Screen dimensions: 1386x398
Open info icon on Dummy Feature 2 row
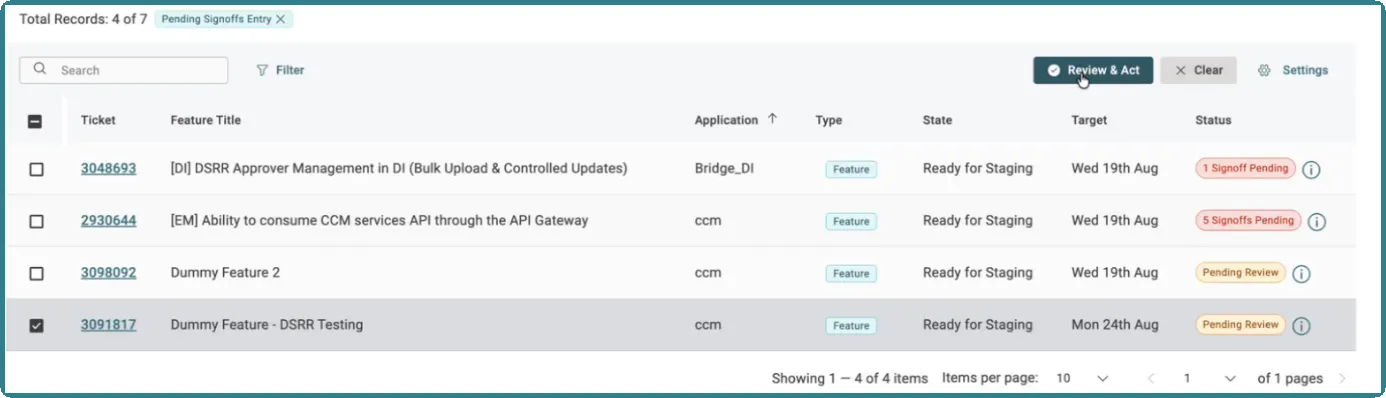pos(1301,273)
